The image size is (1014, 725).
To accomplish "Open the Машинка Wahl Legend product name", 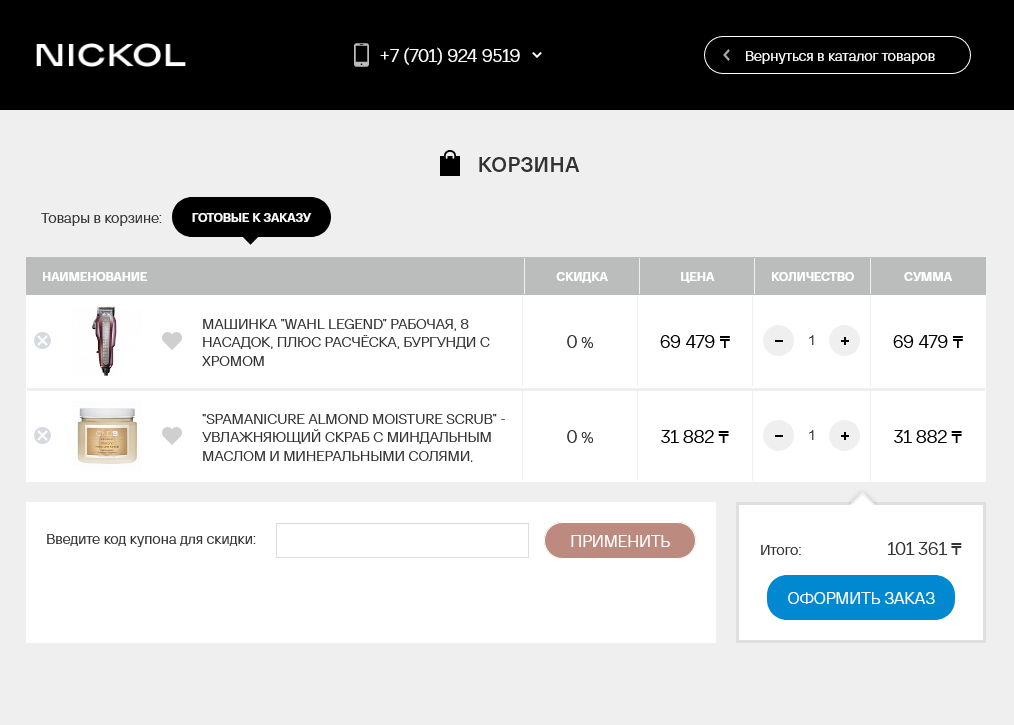I will [346, 342].
